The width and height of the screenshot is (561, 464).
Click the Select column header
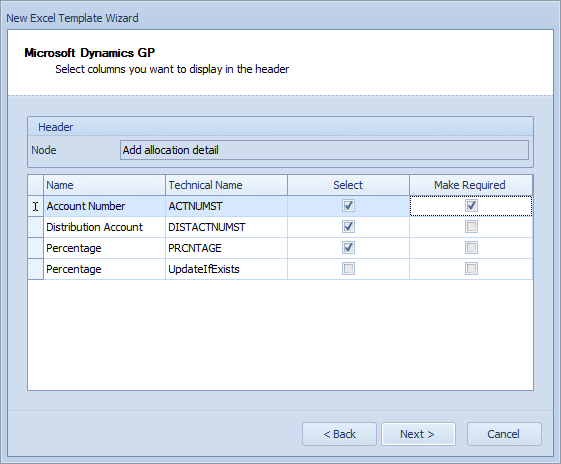coord(348,185)
